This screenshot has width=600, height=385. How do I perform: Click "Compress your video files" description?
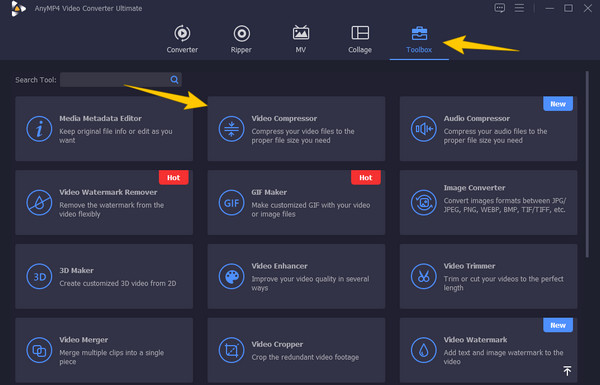303,136
